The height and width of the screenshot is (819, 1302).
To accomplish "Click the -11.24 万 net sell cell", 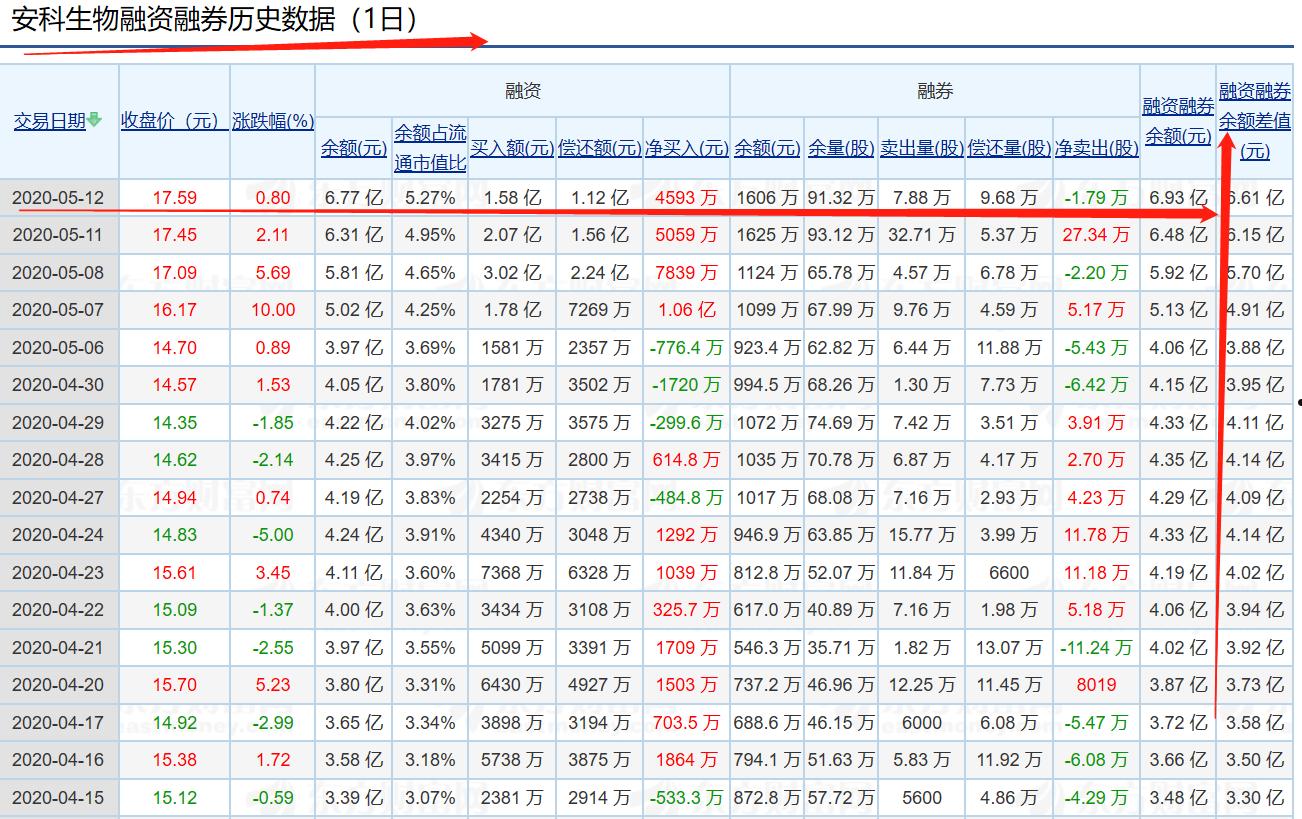I will click(1097, 648).
